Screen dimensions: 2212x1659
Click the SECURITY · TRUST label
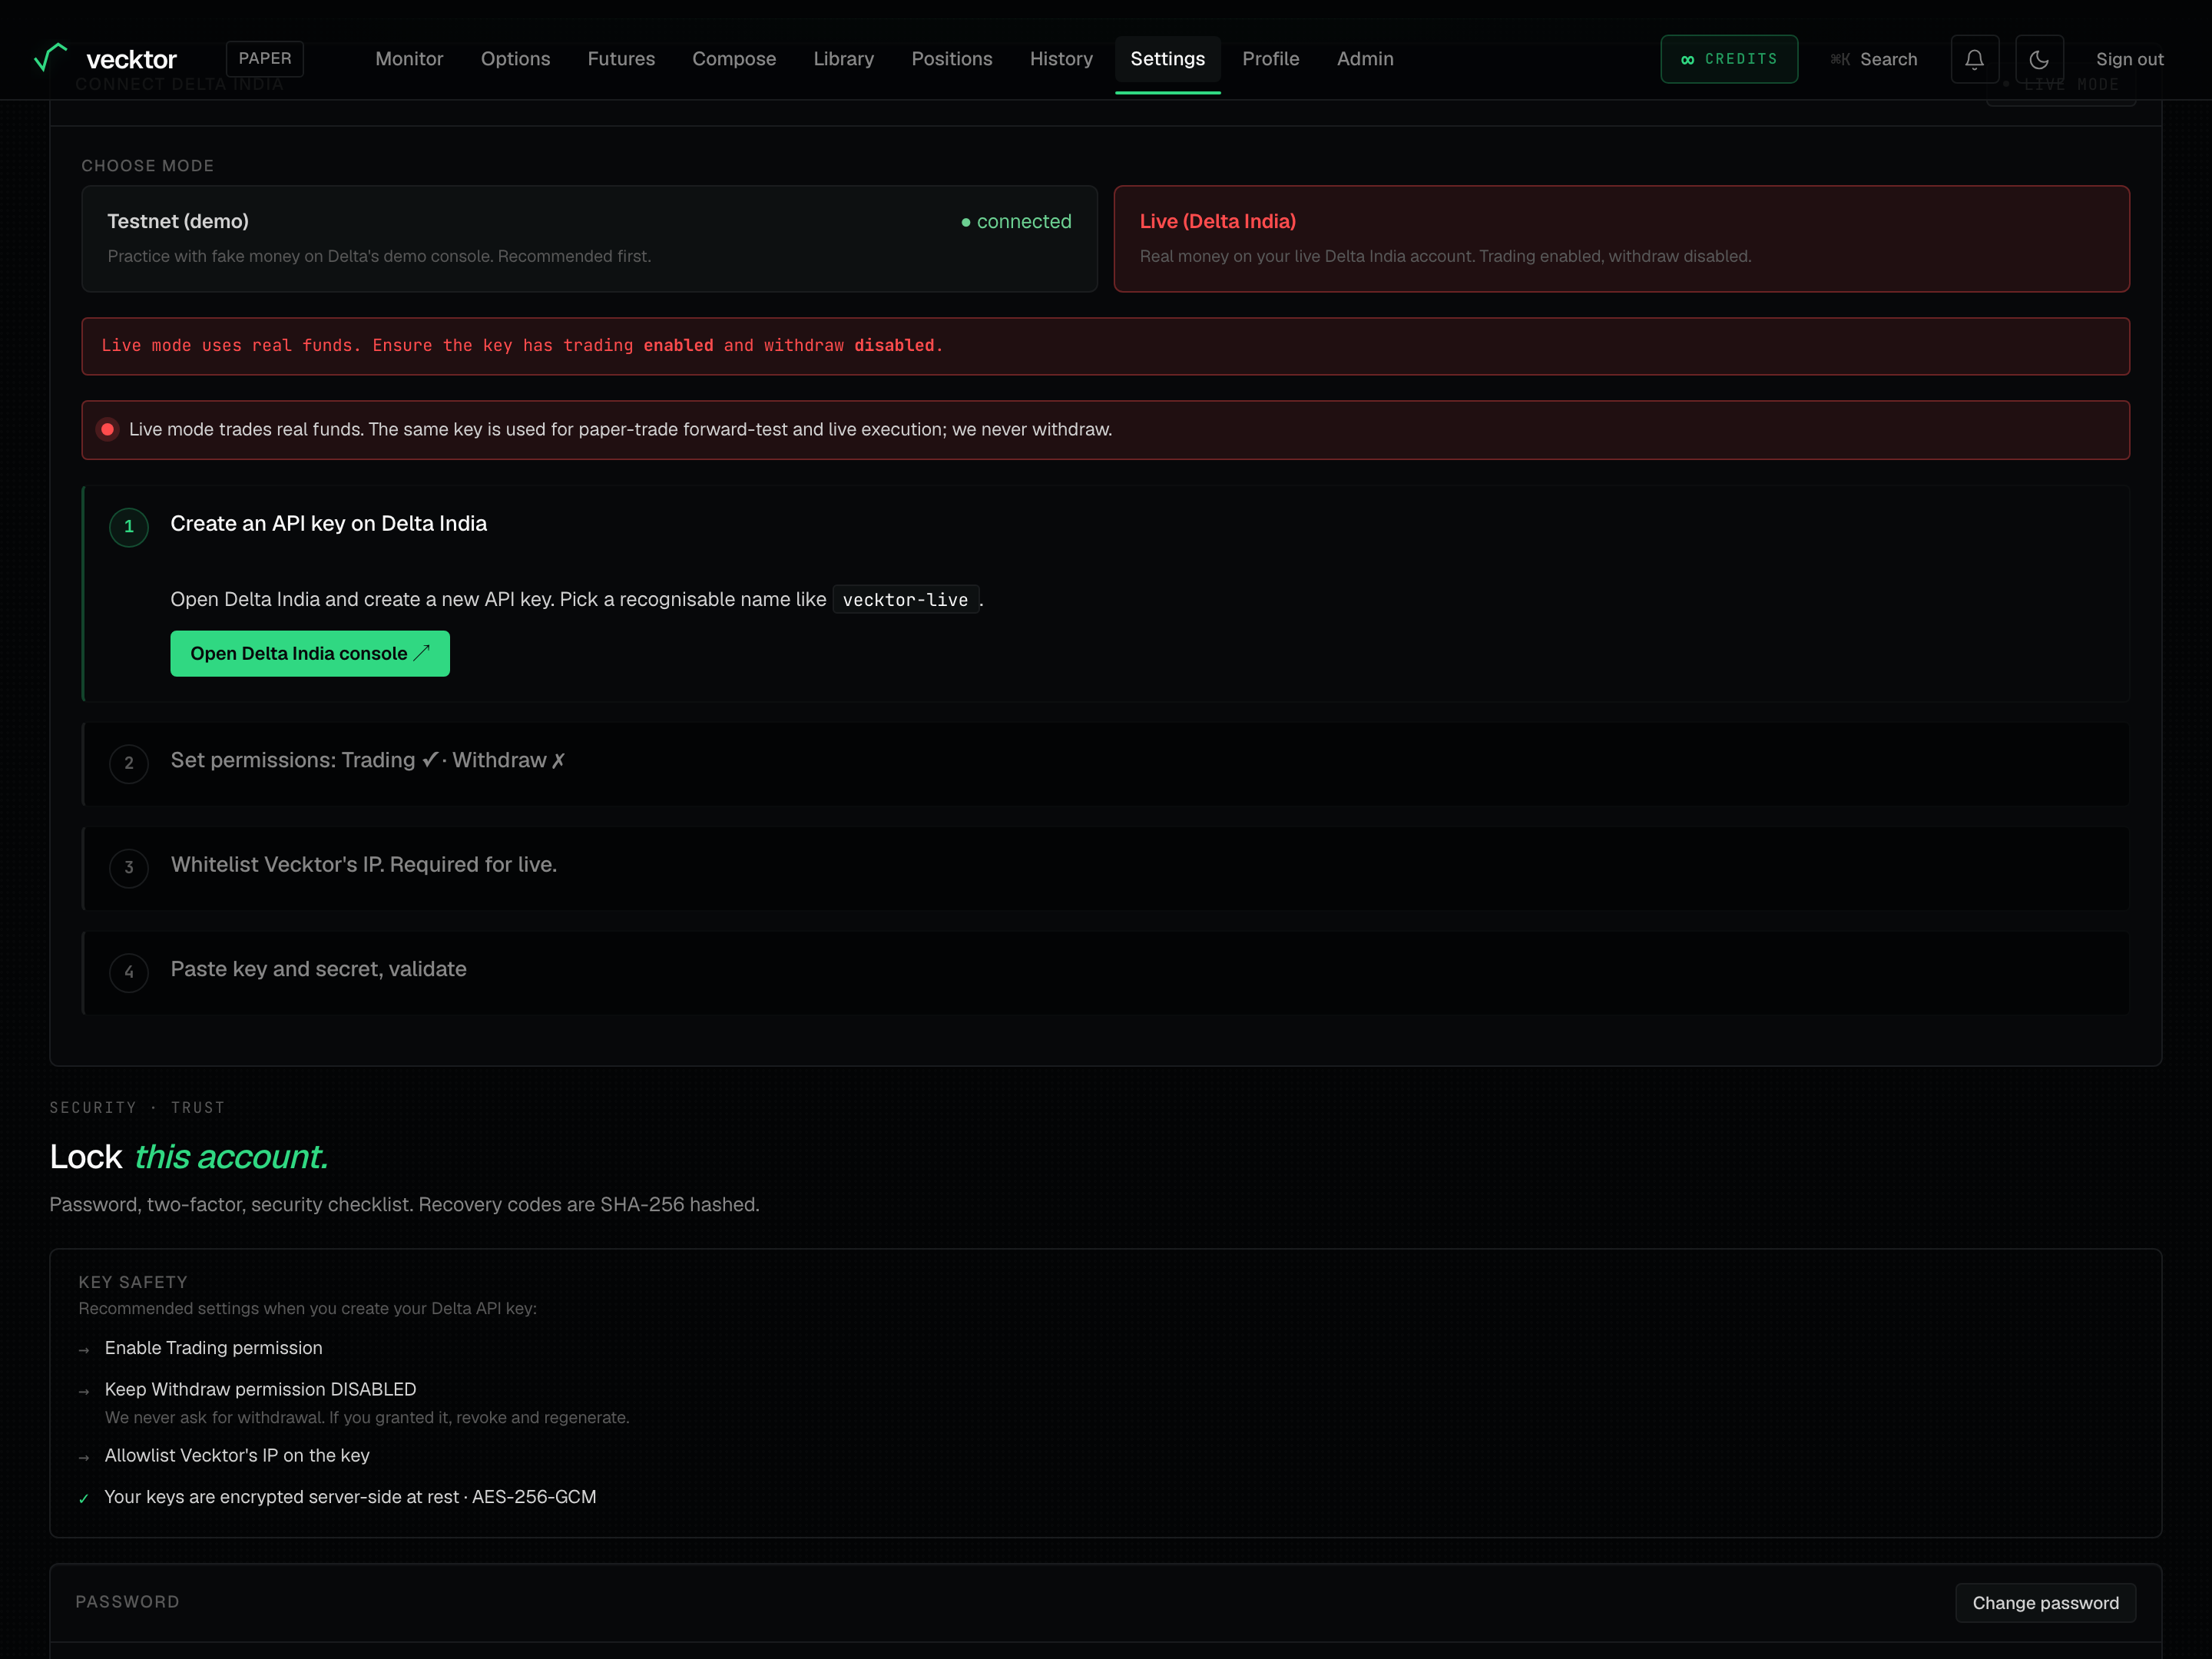click(x=137, y=1107)
